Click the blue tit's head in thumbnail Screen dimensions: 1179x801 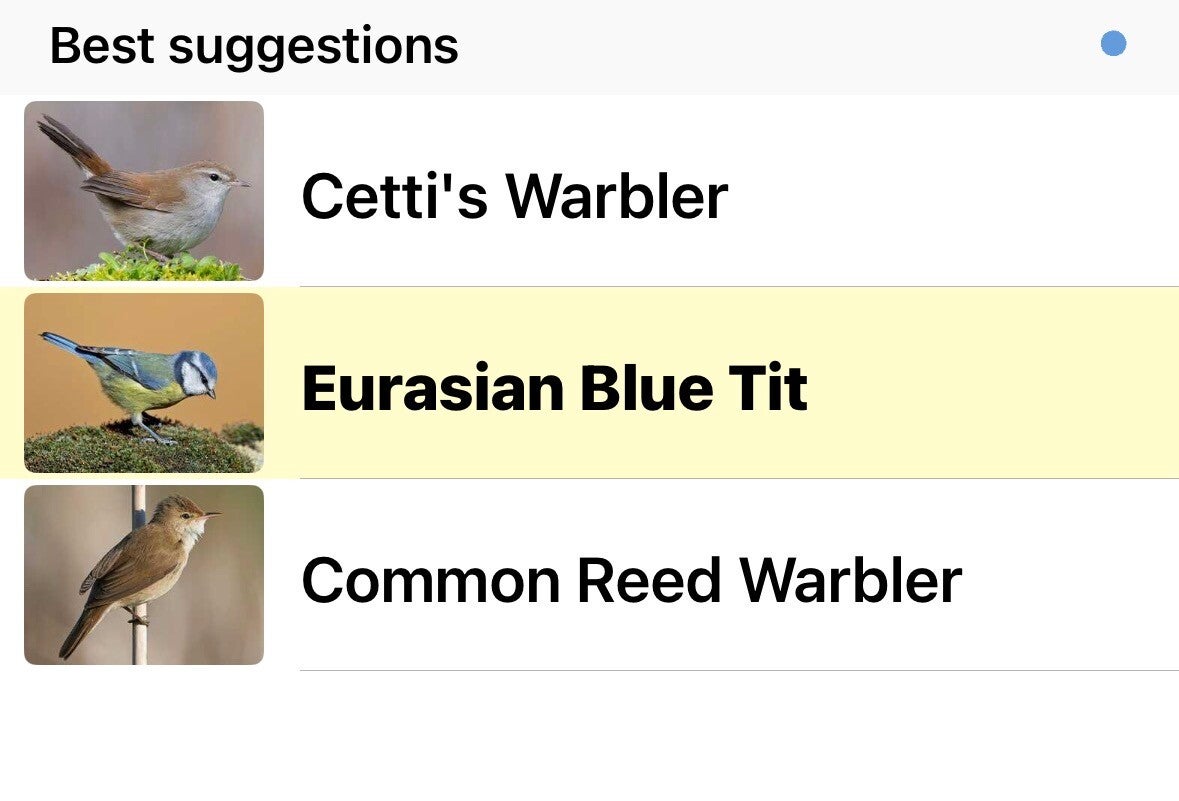pyautogui.click(x=196, y=372)
